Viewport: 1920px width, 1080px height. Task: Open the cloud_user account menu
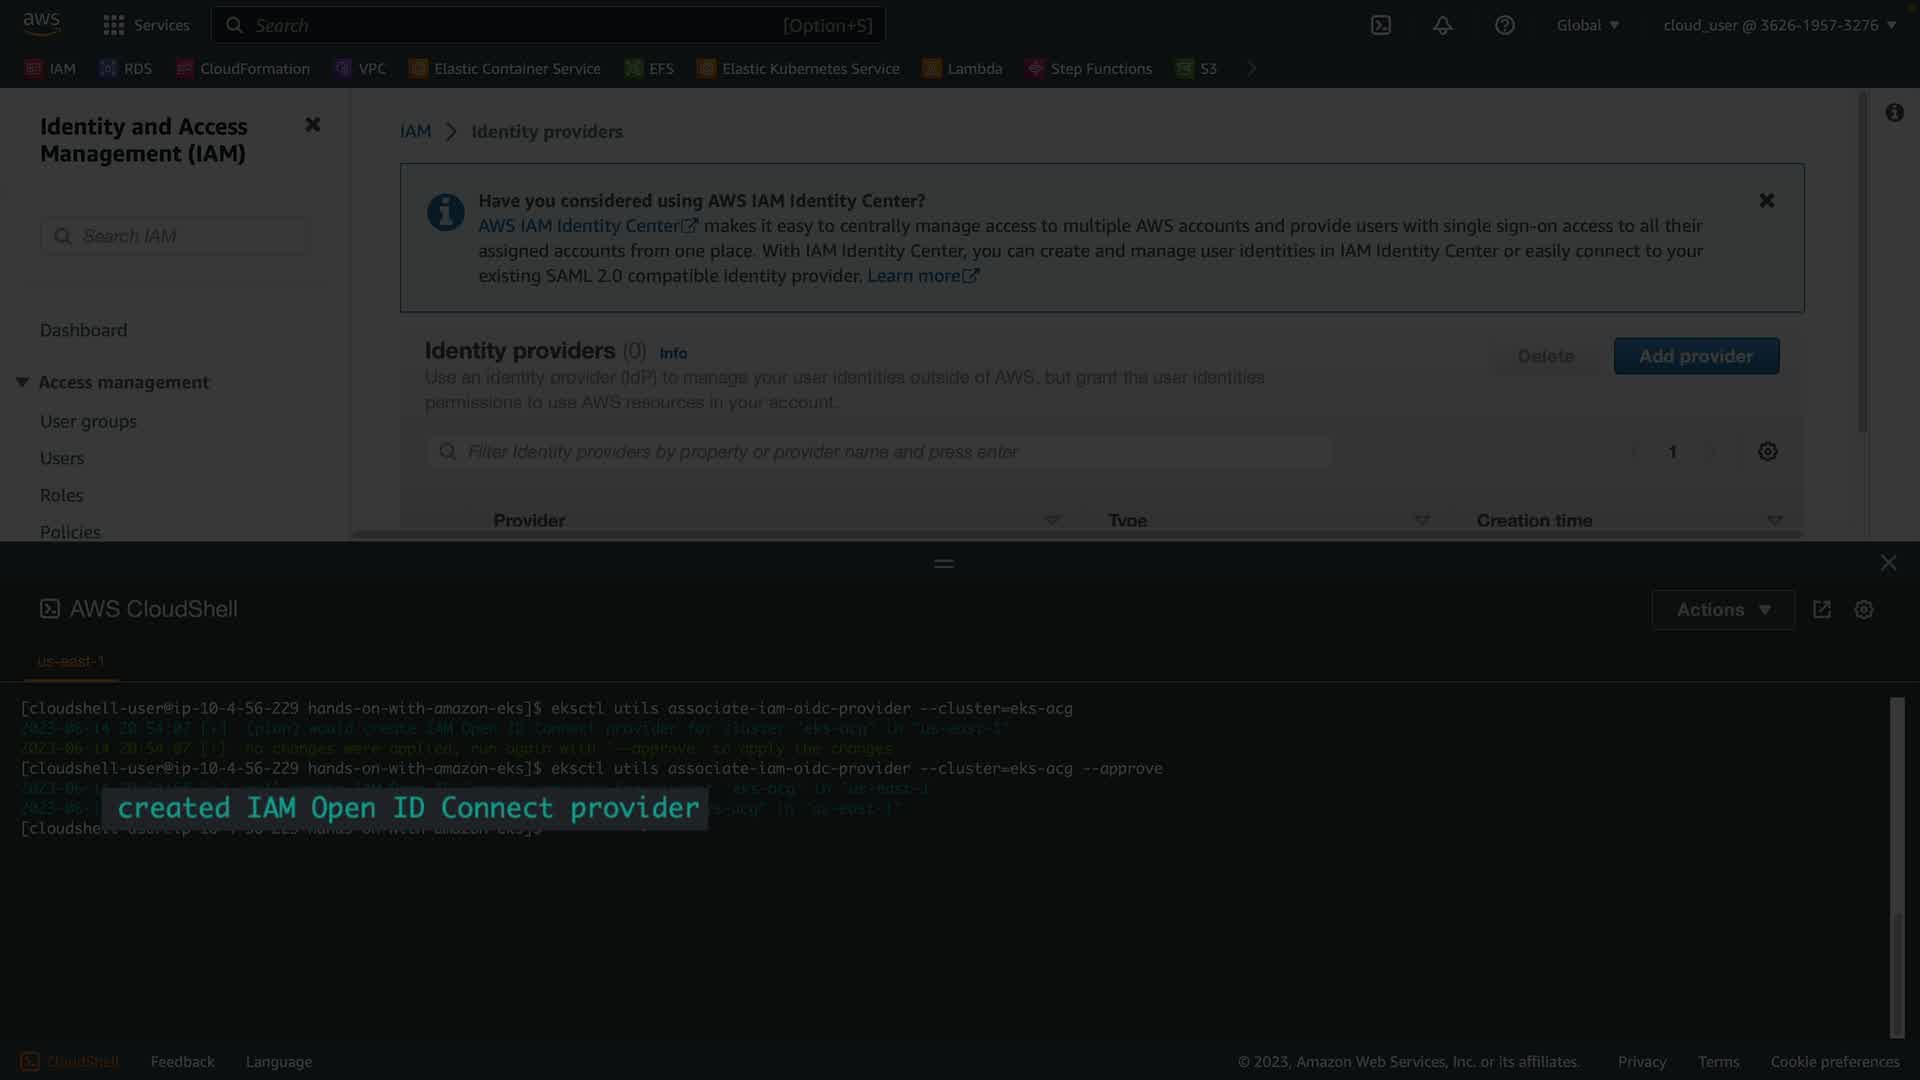(1779, 25)
